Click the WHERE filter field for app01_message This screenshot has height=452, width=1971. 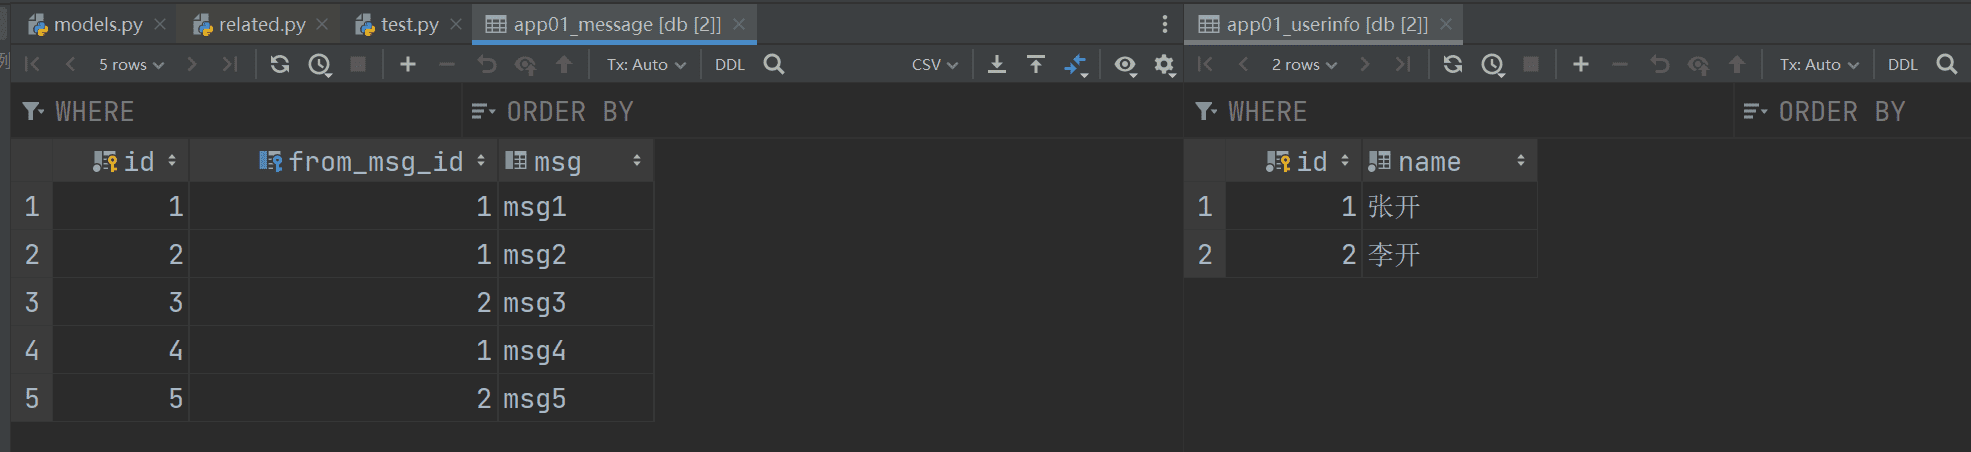[240, 111]
